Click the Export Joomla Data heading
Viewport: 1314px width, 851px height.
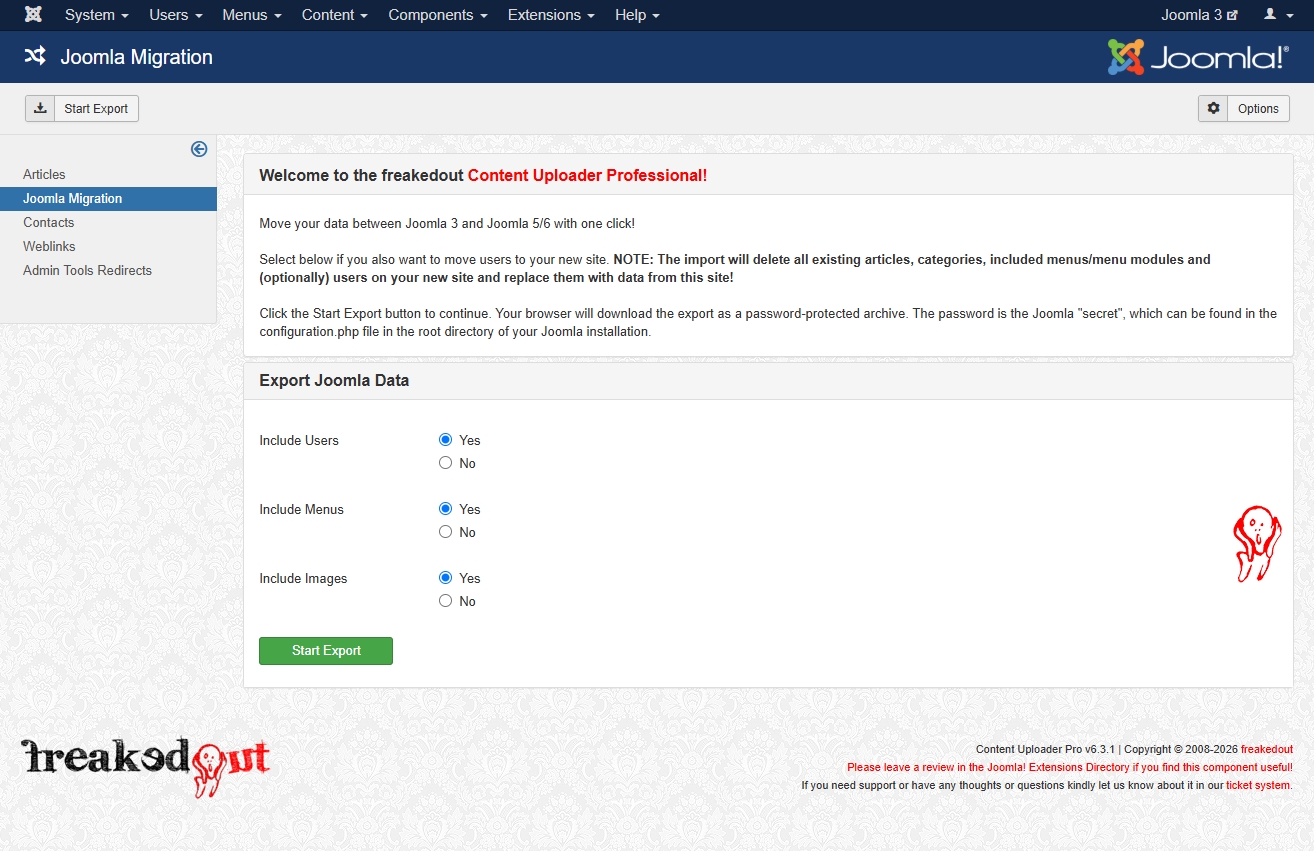[334, 380]
